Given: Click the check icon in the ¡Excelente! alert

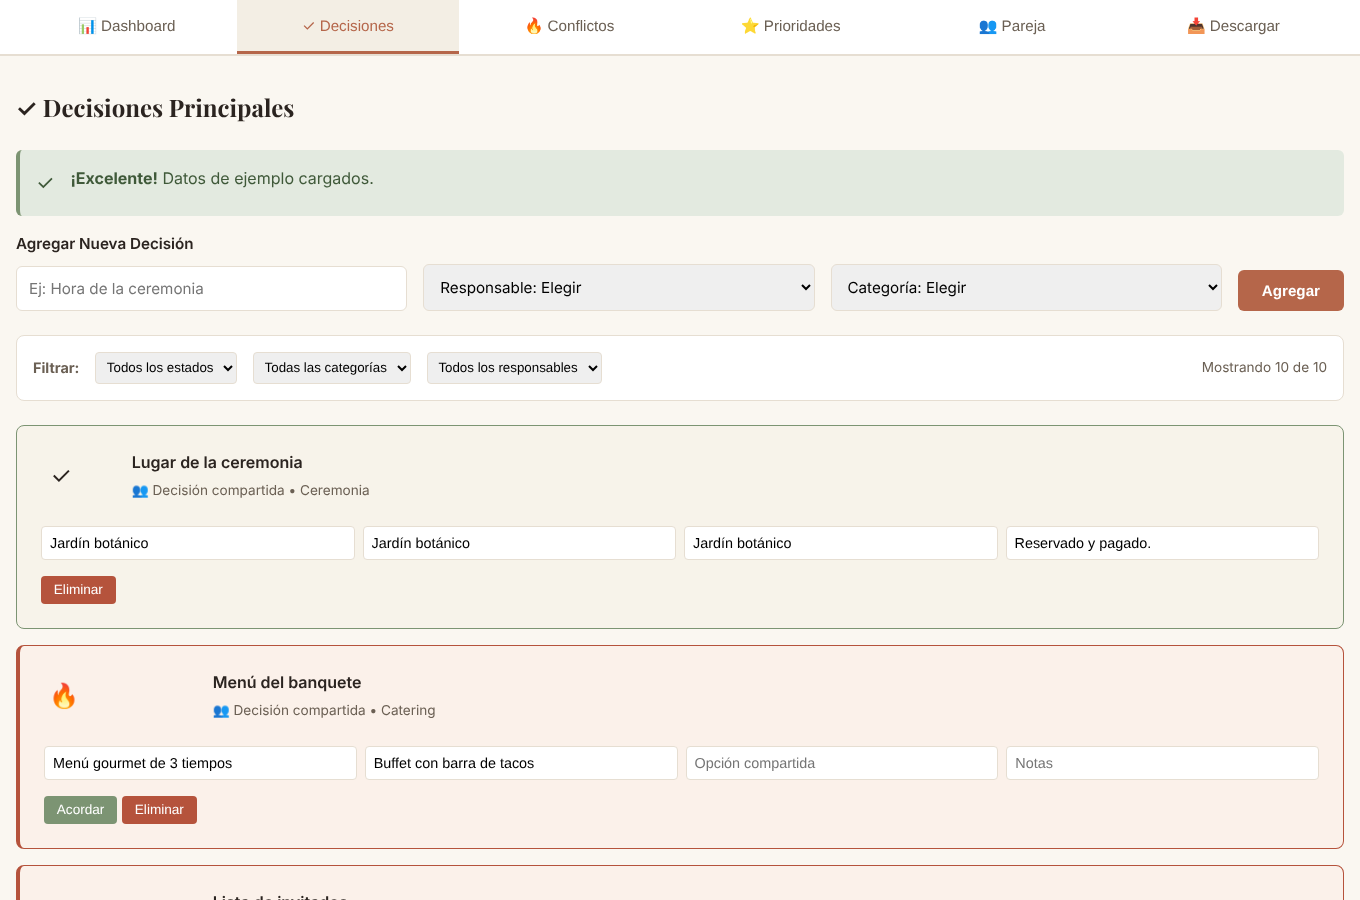Looking at the screenshot, I should point(45,182).
